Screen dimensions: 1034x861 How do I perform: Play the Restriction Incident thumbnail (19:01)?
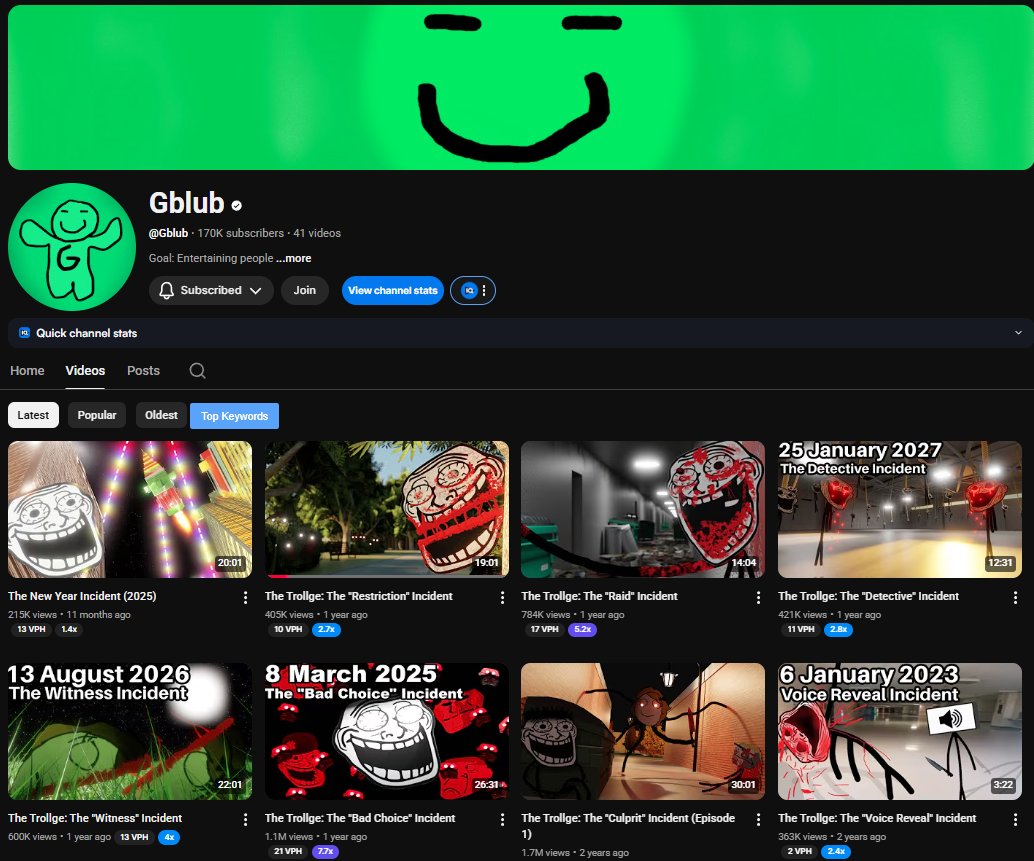tap(386, 510)
